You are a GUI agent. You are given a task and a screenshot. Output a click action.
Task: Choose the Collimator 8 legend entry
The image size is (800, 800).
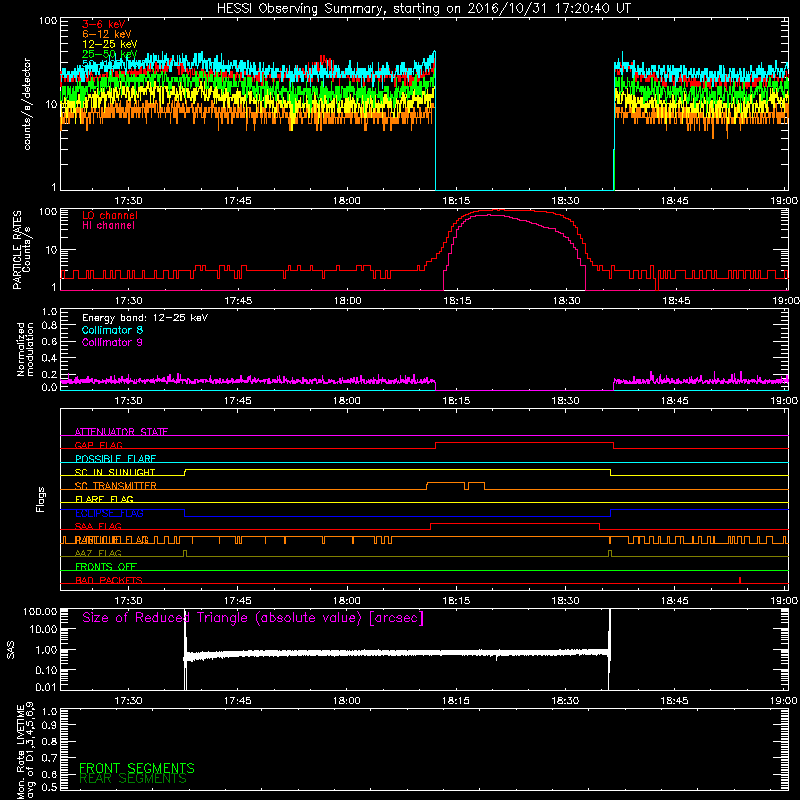point(112,330)
